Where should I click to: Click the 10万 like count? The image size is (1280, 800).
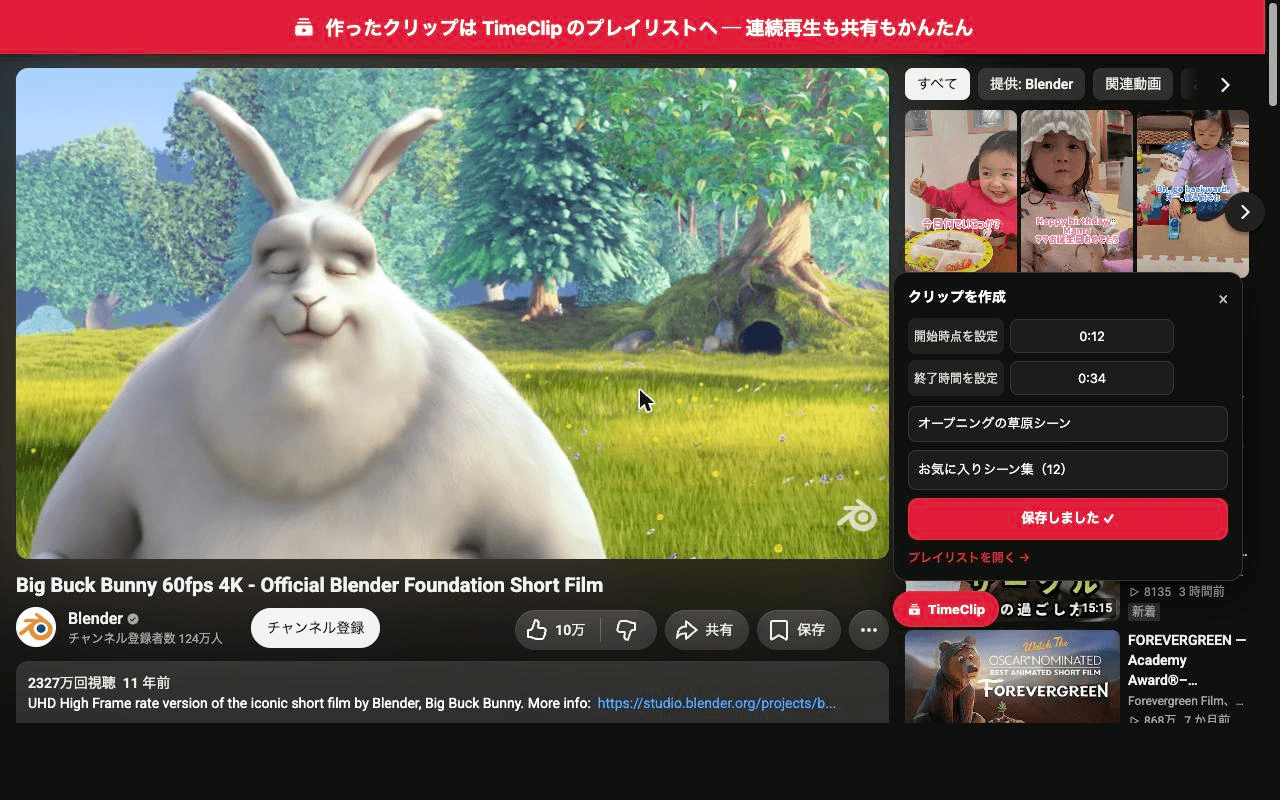tap(570, 630)
